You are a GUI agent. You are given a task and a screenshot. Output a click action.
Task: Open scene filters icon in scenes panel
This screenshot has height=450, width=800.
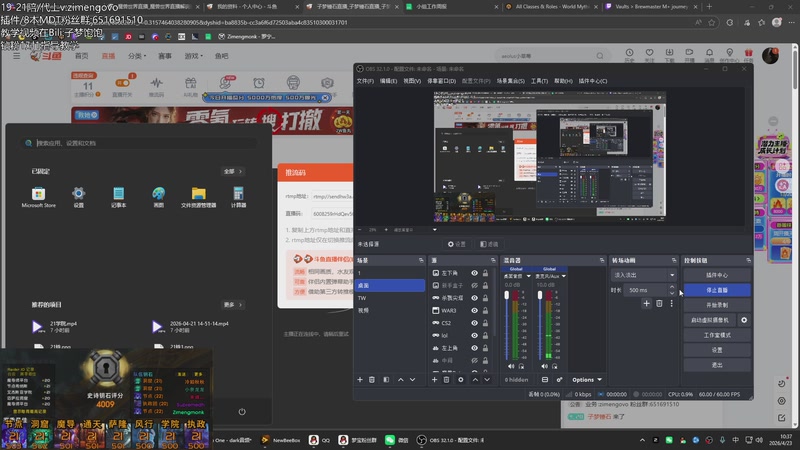click(386, 380)
